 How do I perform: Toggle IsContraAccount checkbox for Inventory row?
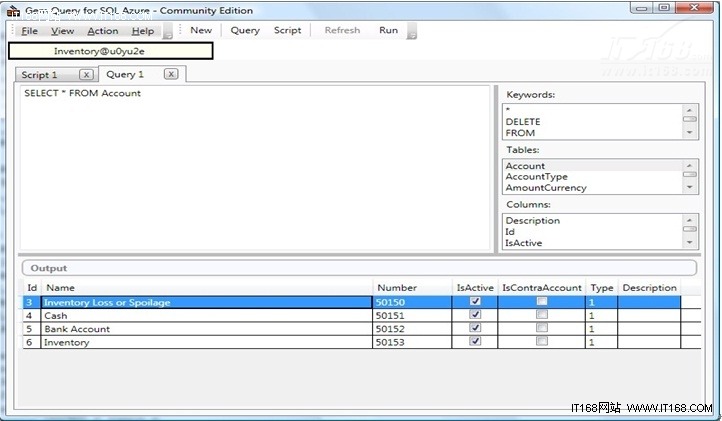(x=542, y=341)
